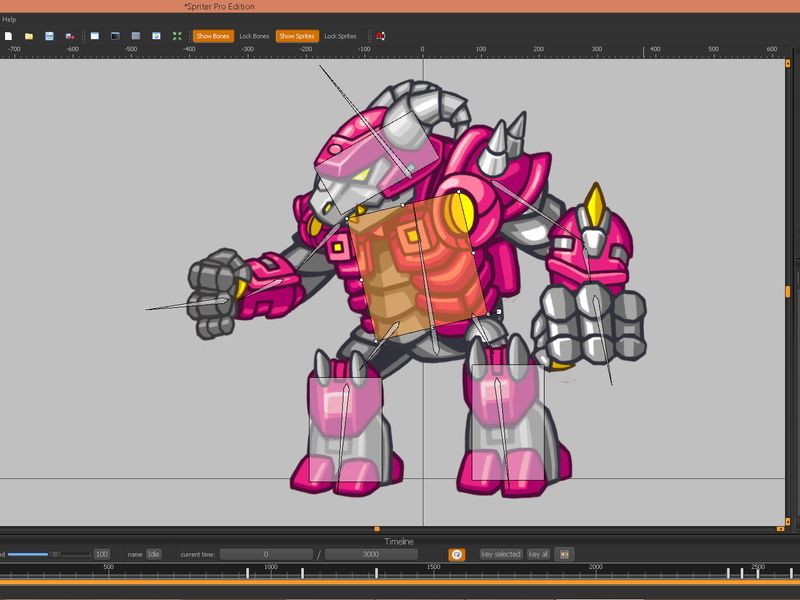Toggle the orange loop animation button
The height and width of the screenshot is (600, 800).
click(457, 555)
